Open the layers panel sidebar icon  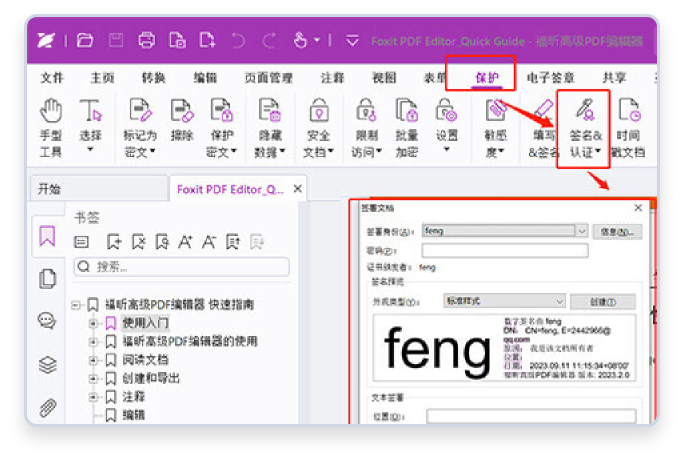pyautogui.click(x=47, y=365)
